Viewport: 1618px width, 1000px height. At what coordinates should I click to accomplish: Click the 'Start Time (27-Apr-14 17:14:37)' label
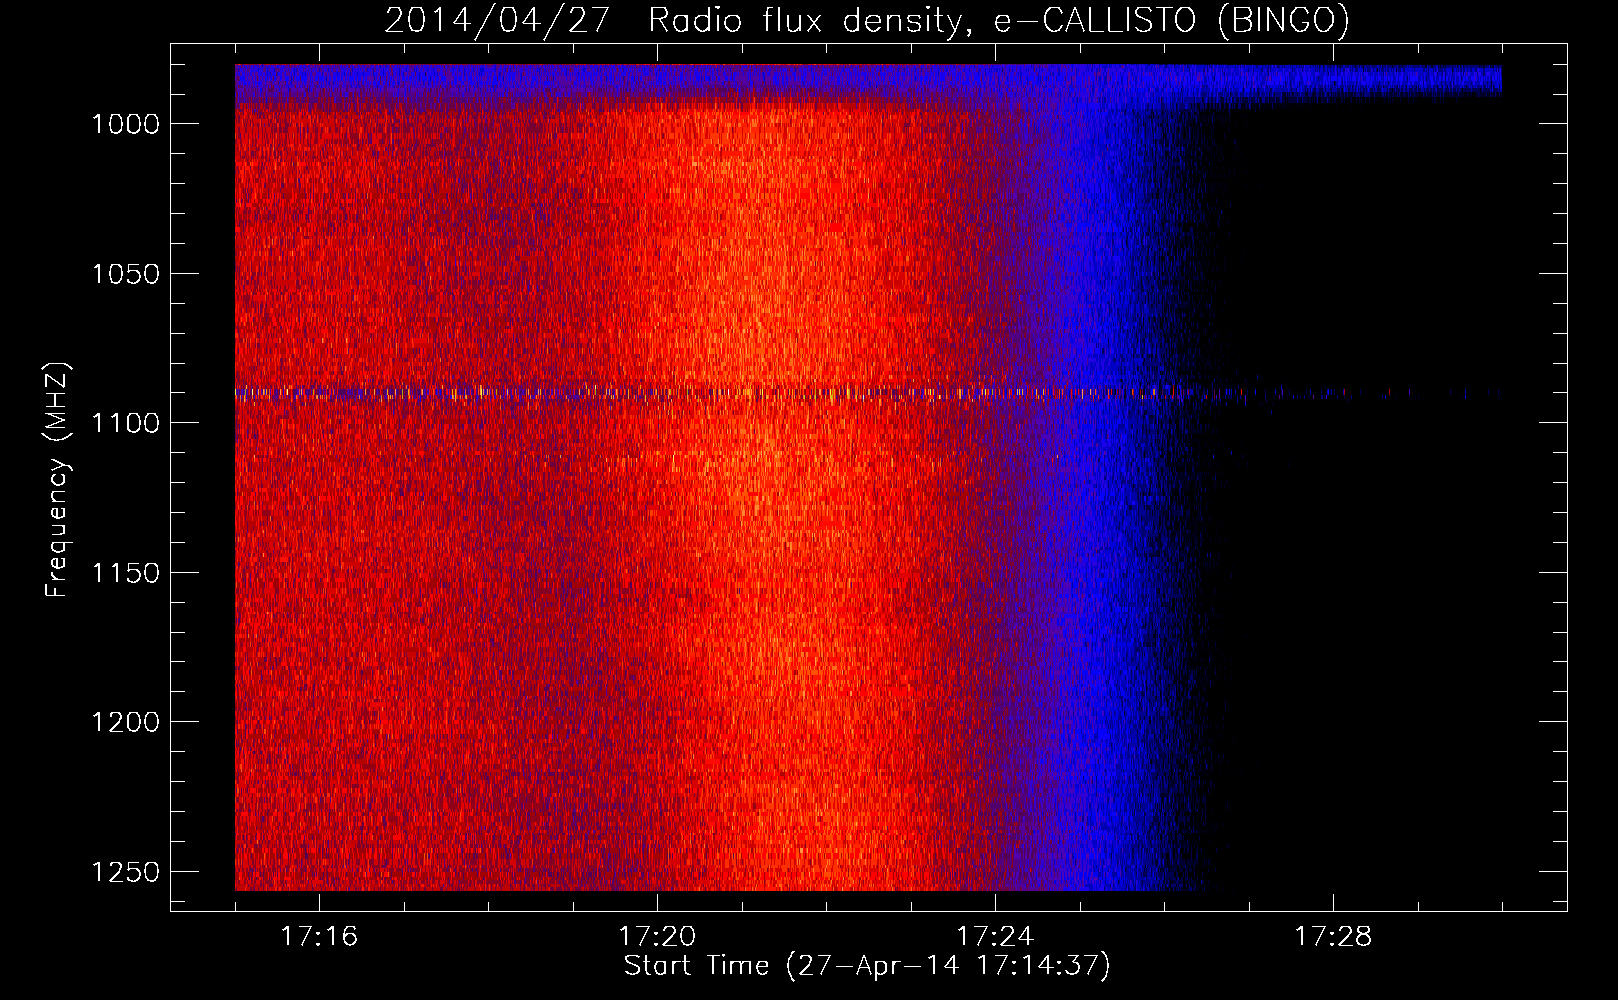(867, 966)
